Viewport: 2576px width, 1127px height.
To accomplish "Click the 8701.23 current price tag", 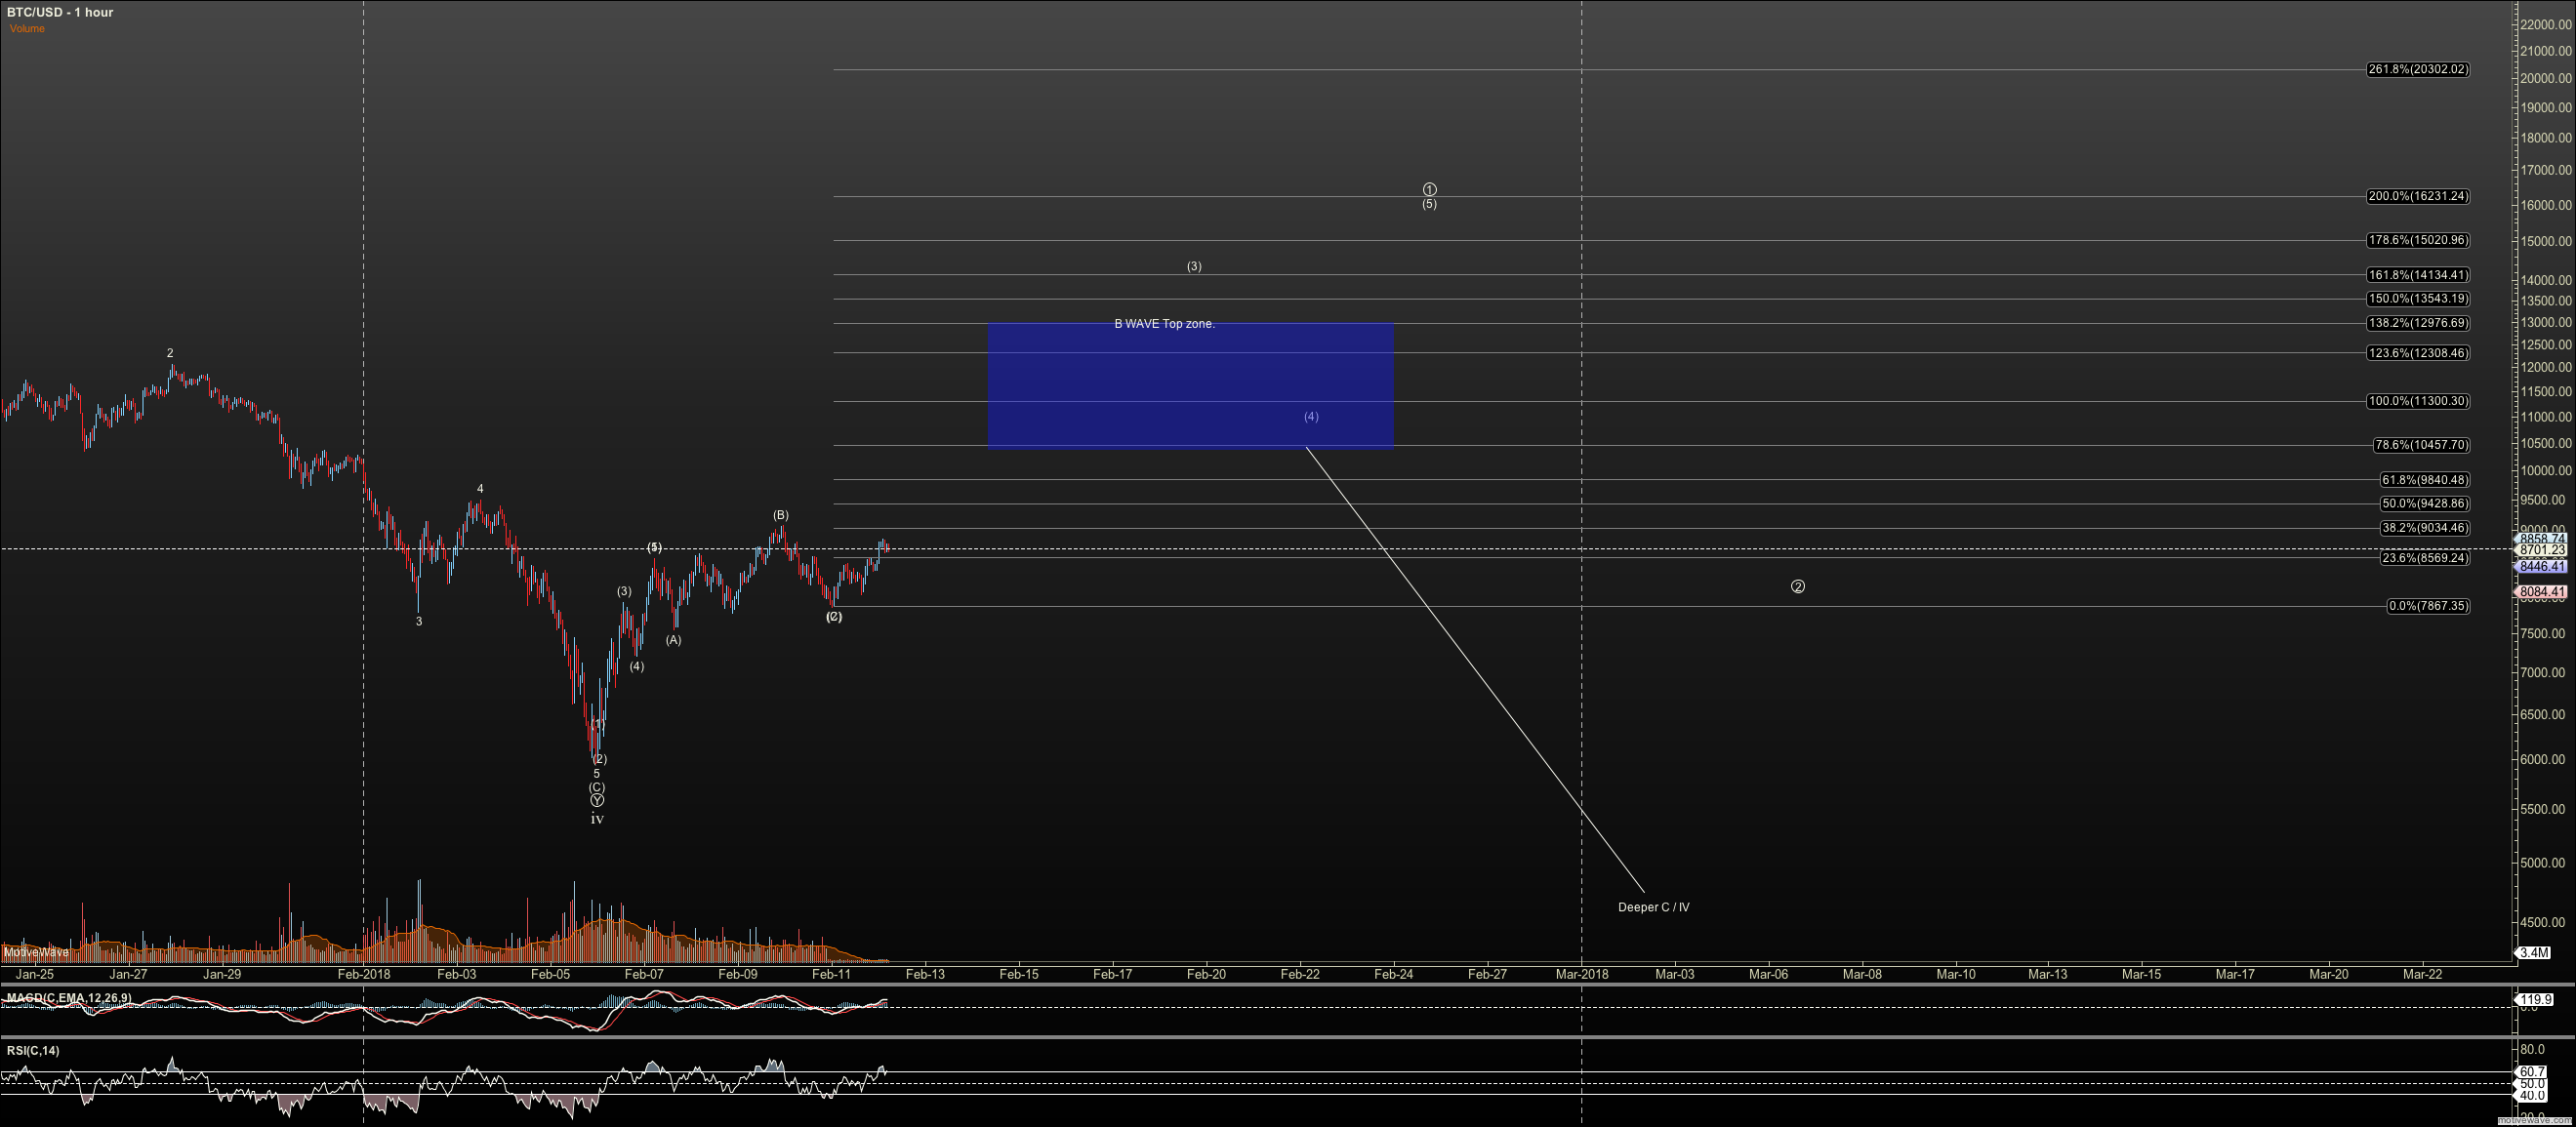I will (2543, 550).
